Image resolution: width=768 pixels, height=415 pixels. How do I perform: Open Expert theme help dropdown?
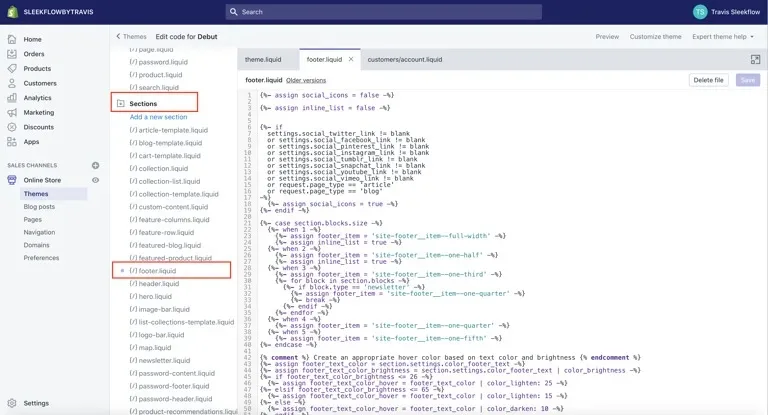click(x=723, y=37)
